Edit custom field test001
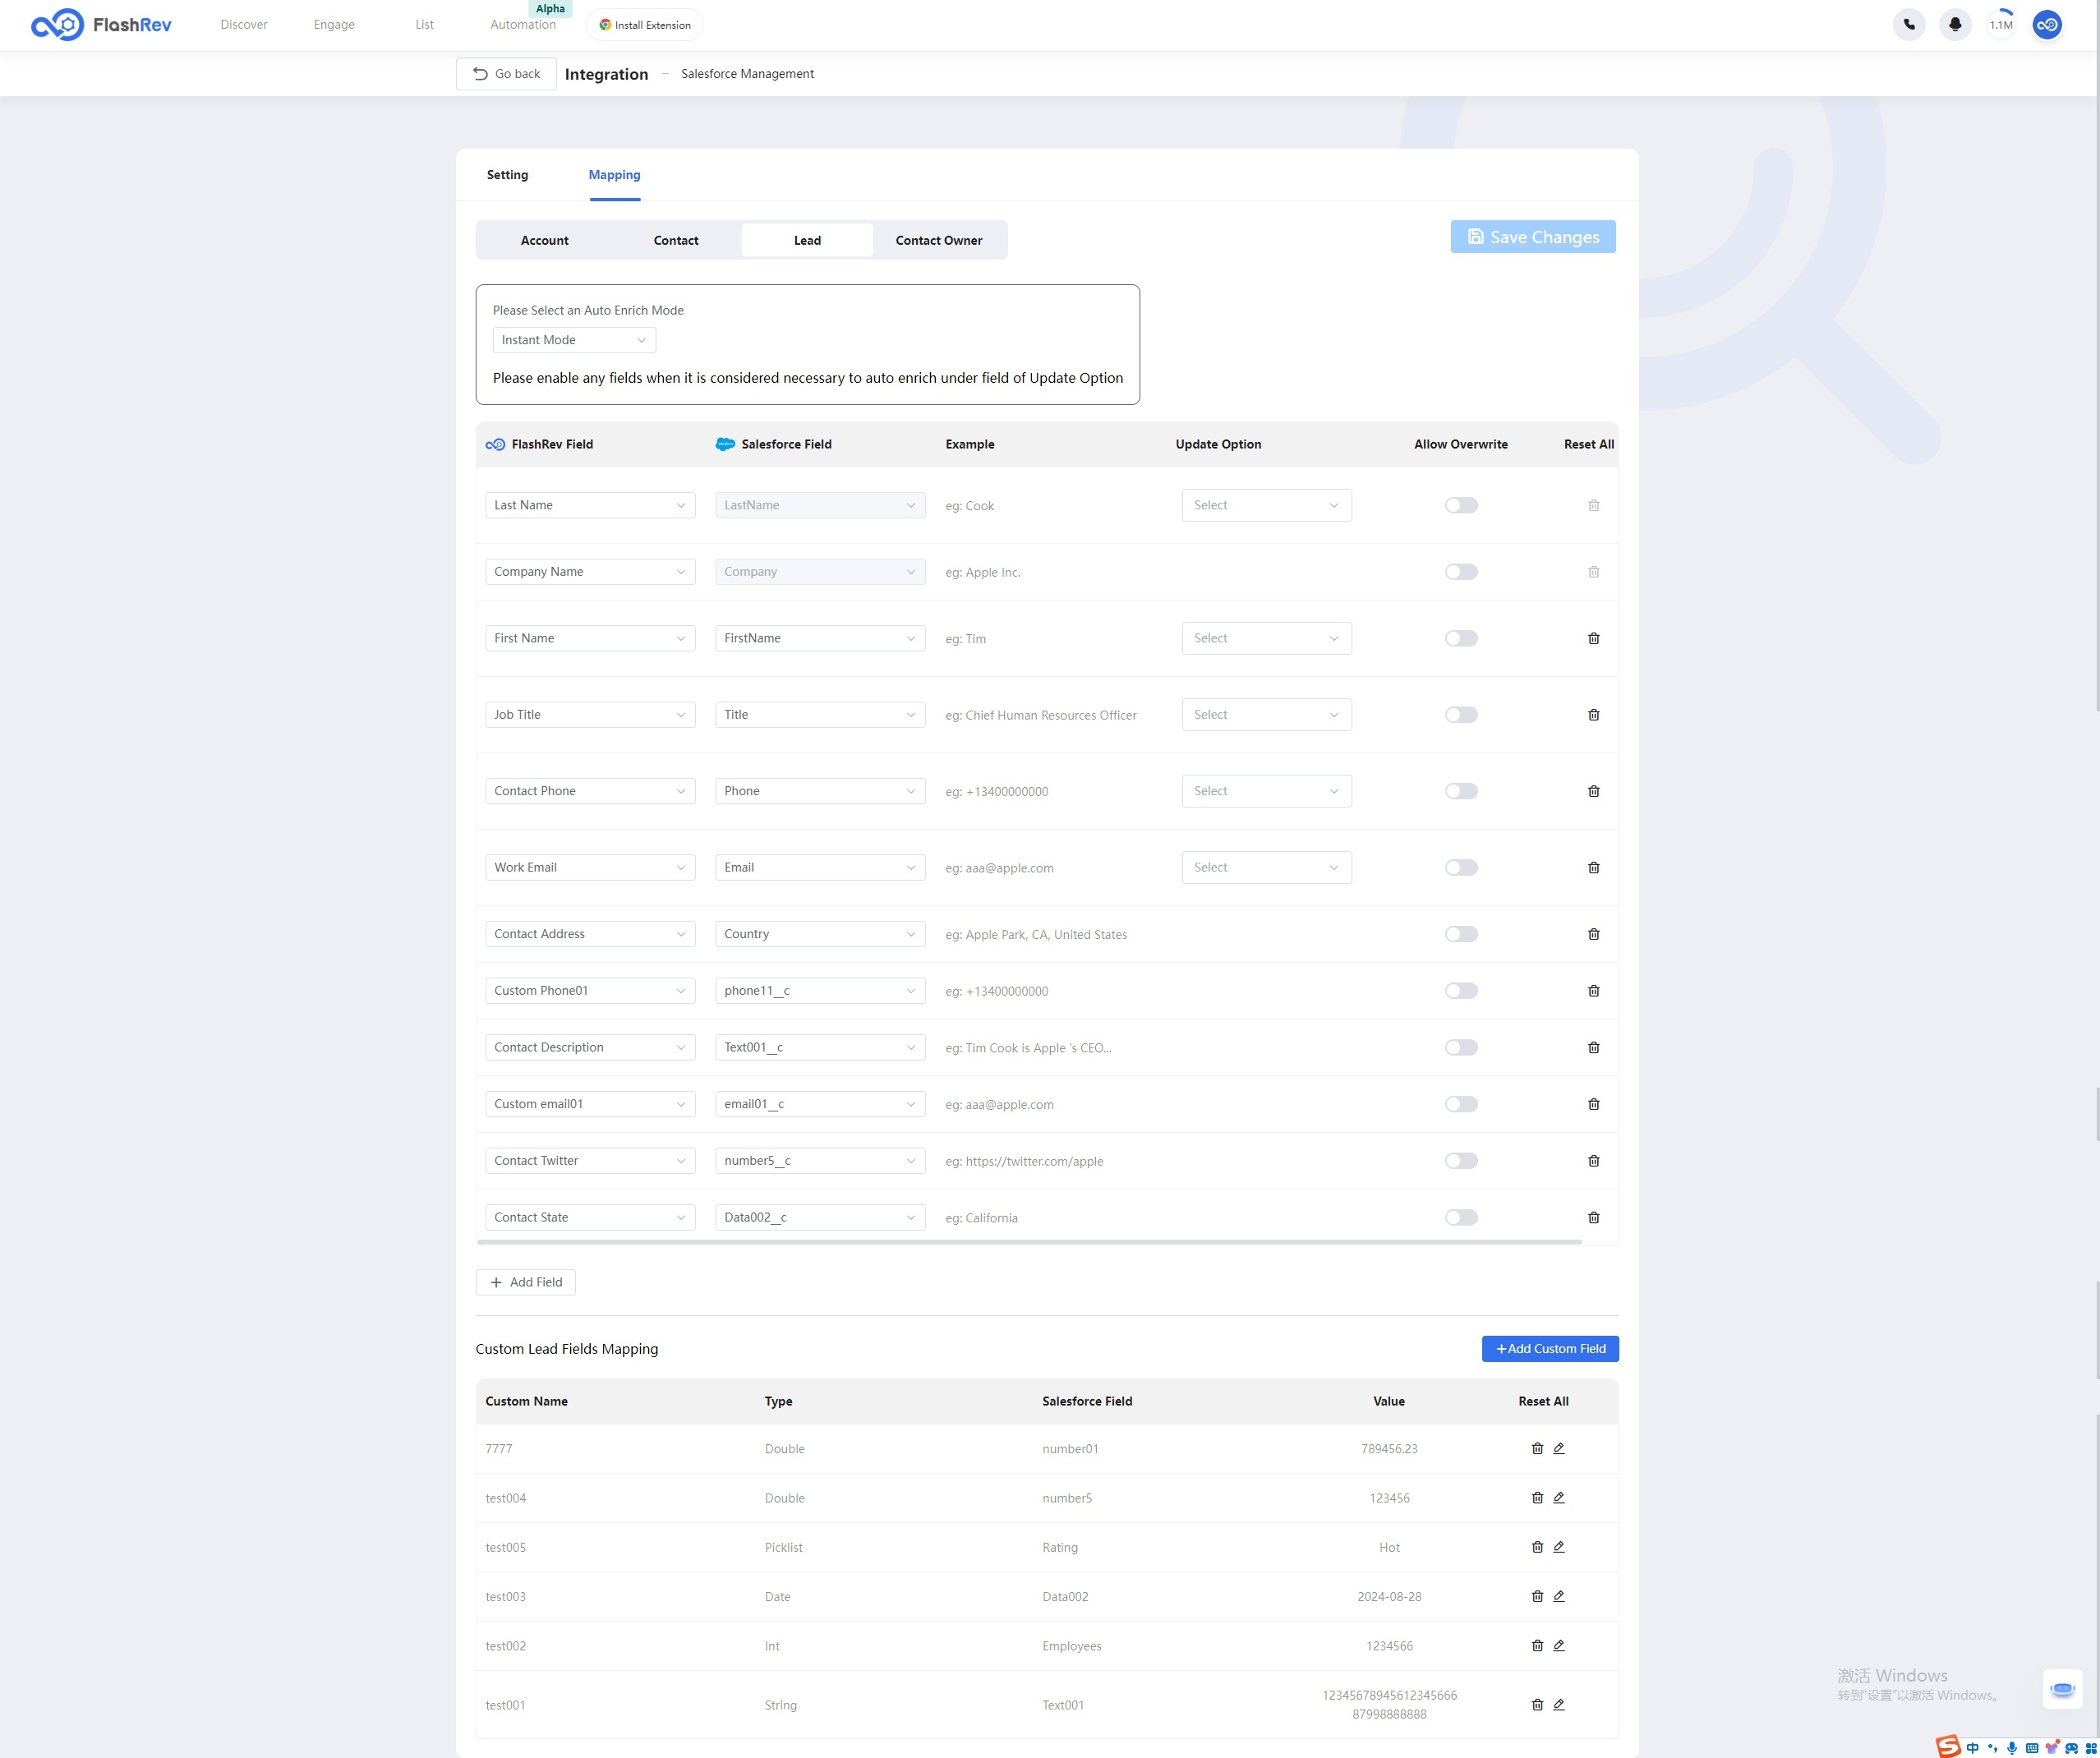 [x=1559, y=1705]
